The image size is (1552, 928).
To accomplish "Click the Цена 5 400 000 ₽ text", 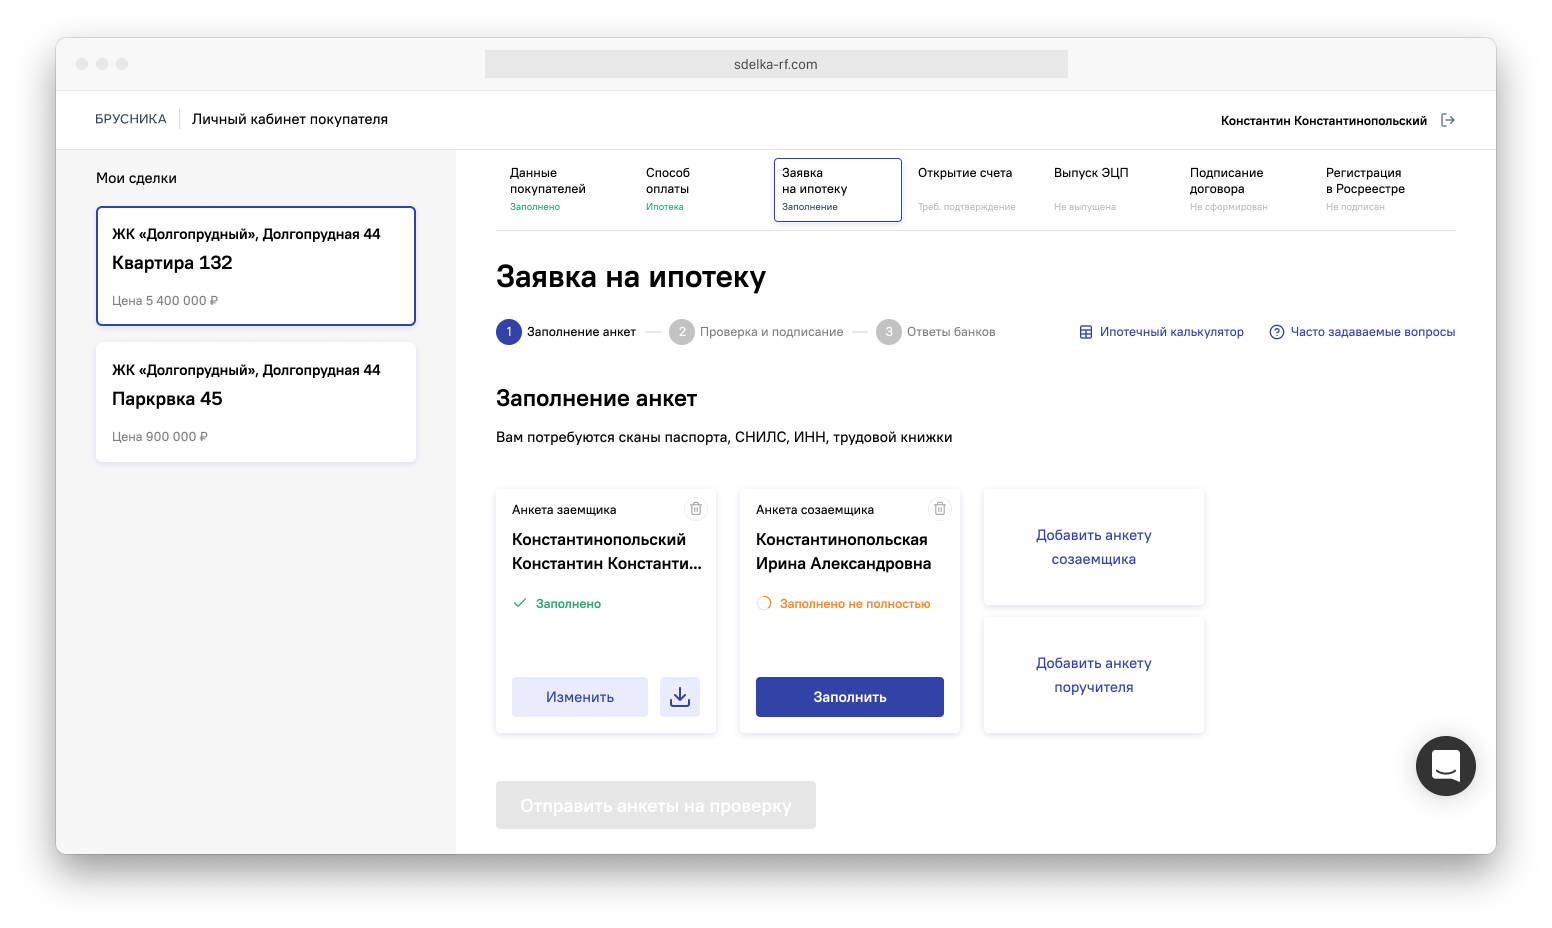I will click(x=165, y=300).
